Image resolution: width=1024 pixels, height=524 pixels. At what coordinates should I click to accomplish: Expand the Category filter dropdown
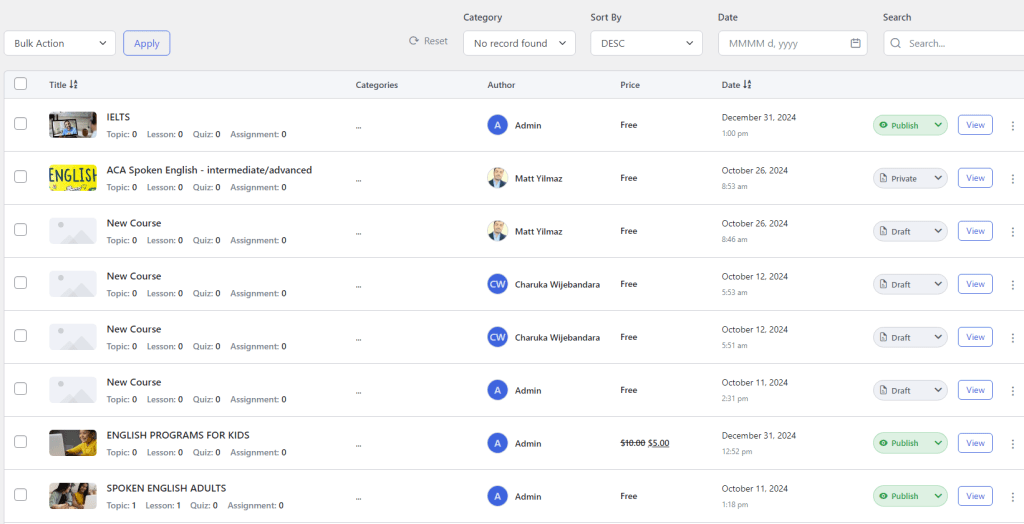click(519, 43)
